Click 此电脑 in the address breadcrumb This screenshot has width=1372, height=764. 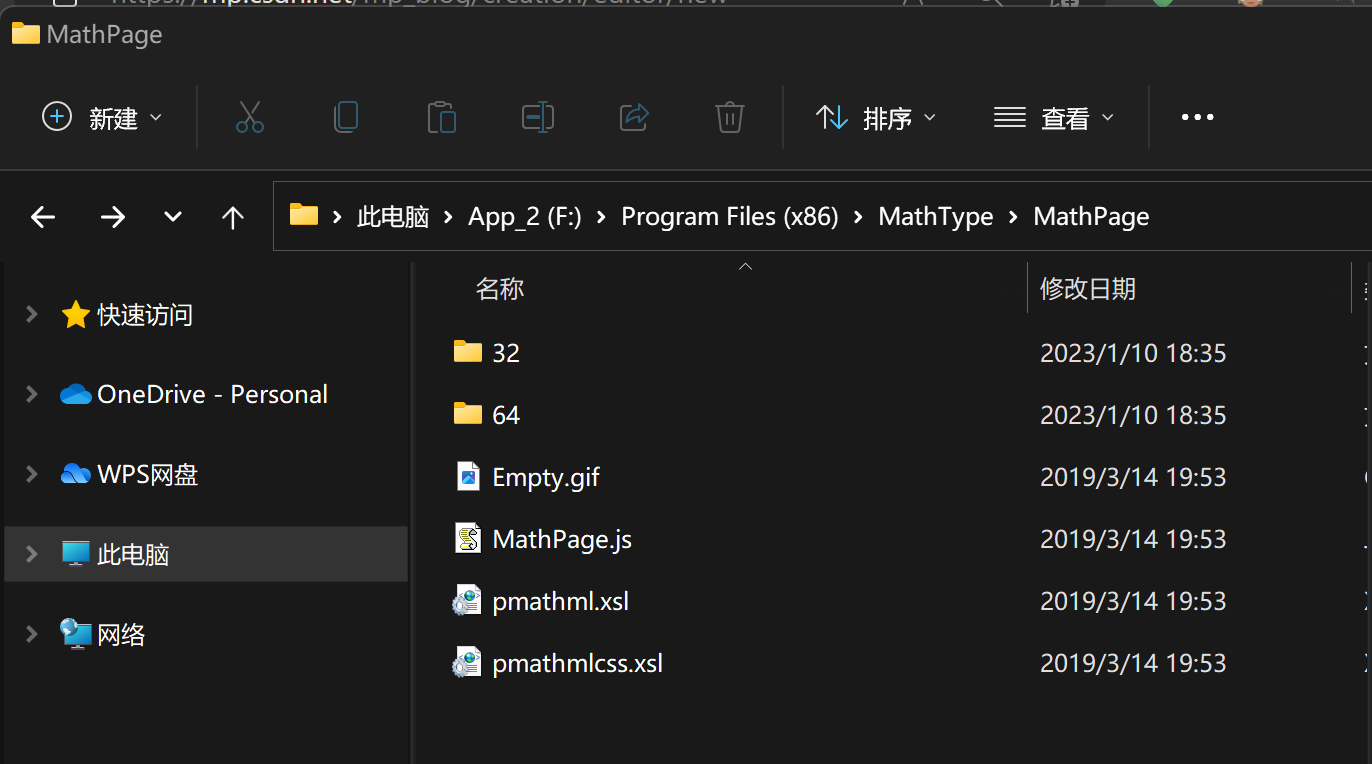392,216
